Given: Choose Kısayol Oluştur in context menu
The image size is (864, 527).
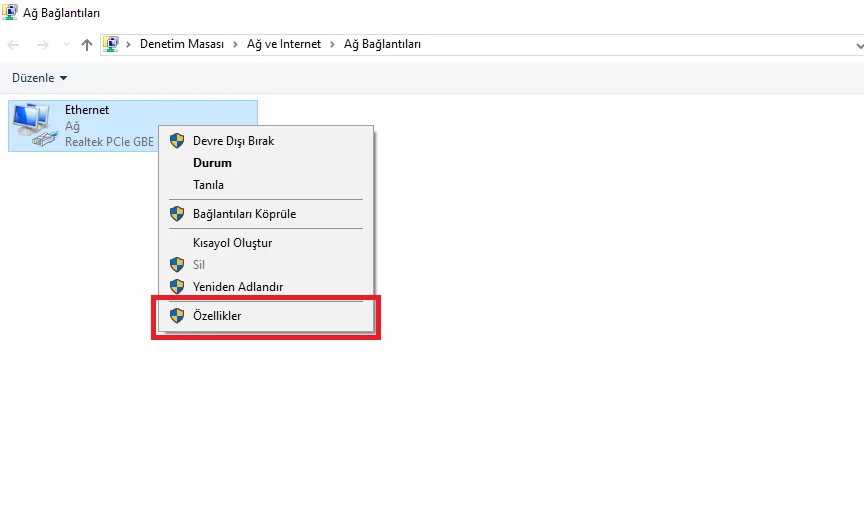Looking at the screenshot, I should [x=232, y=243].
